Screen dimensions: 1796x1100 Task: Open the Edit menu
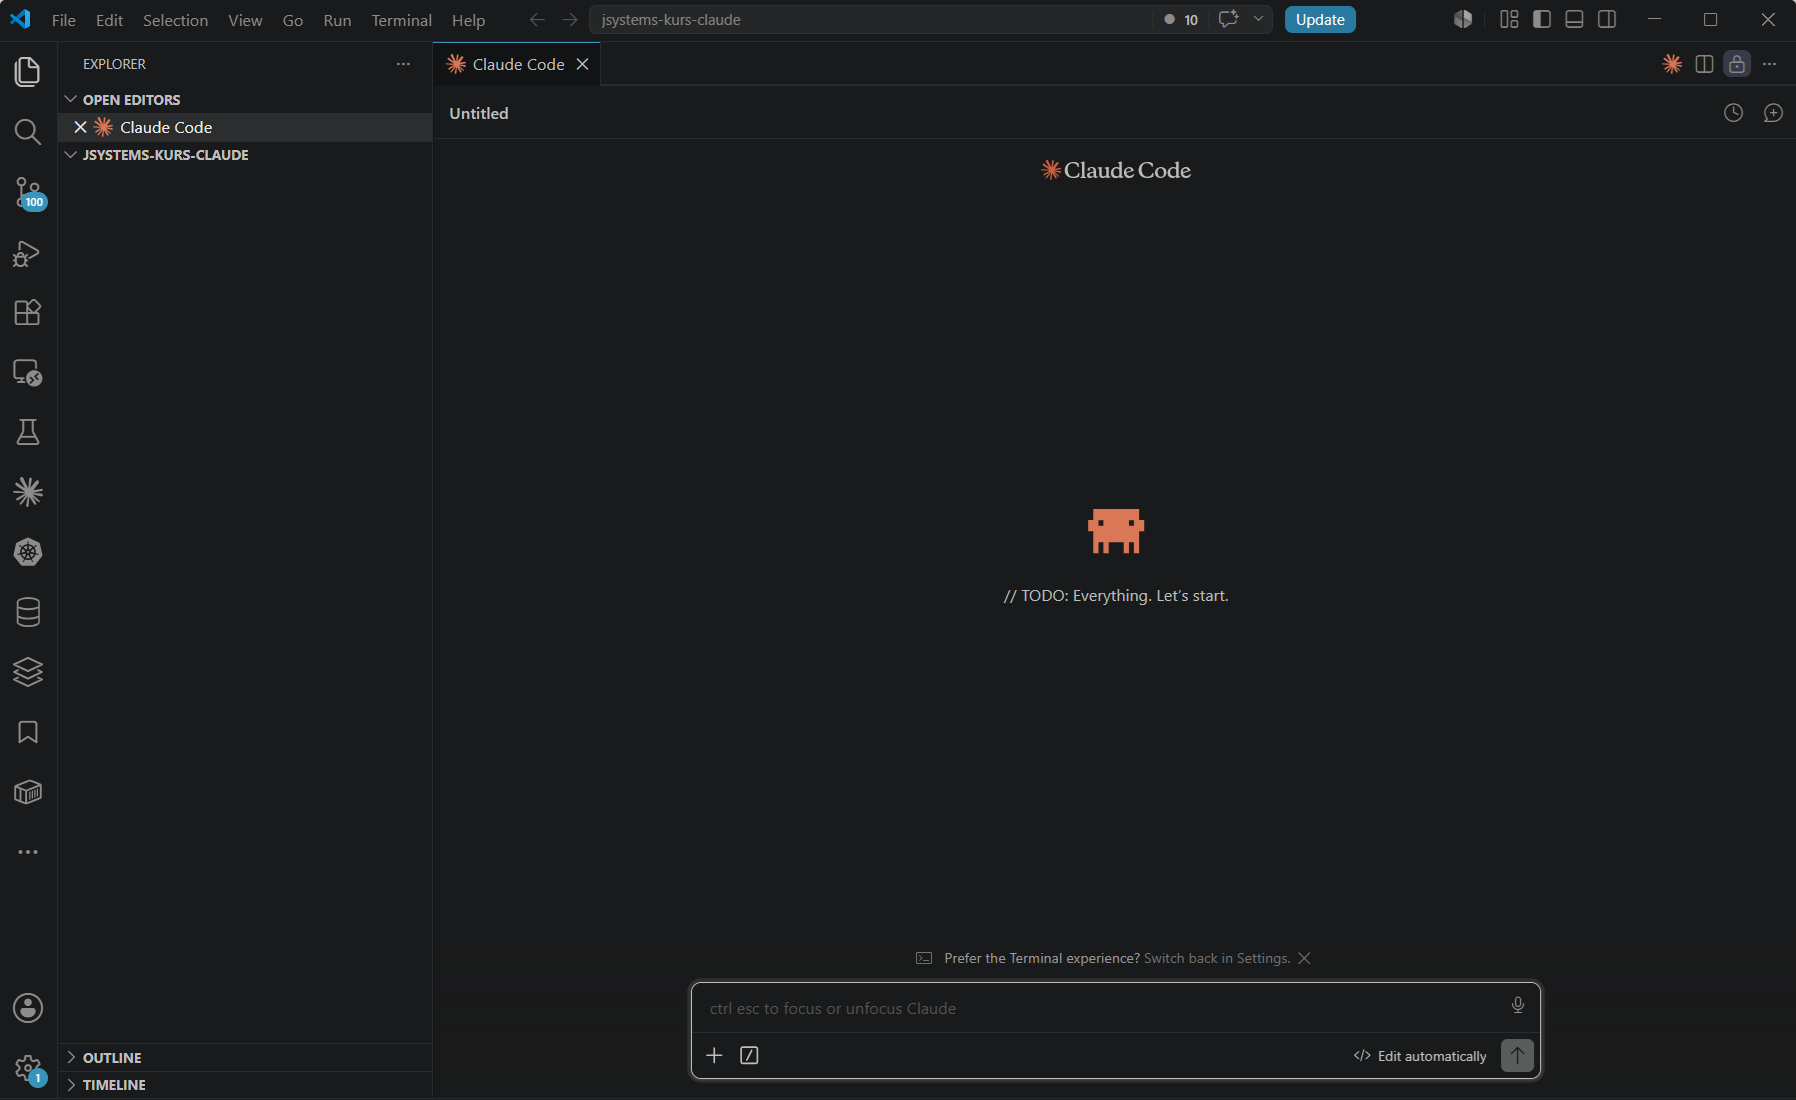point(109,20)
